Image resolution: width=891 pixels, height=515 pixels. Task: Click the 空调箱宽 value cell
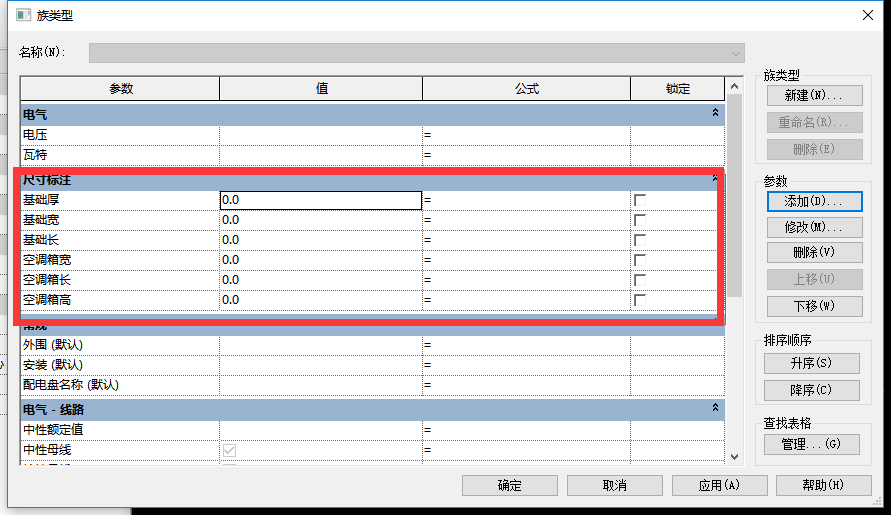point(320,260)
